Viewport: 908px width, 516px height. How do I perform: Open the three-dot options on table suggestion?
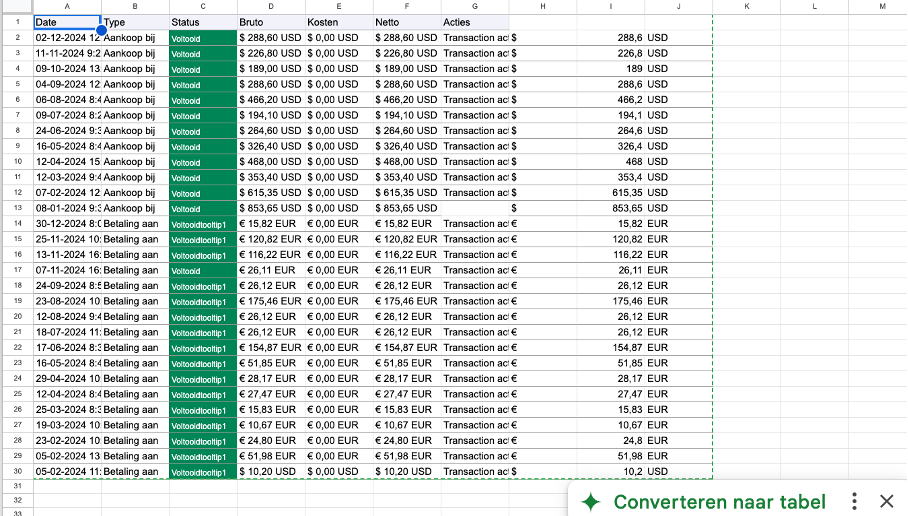[x=854, y=502]
